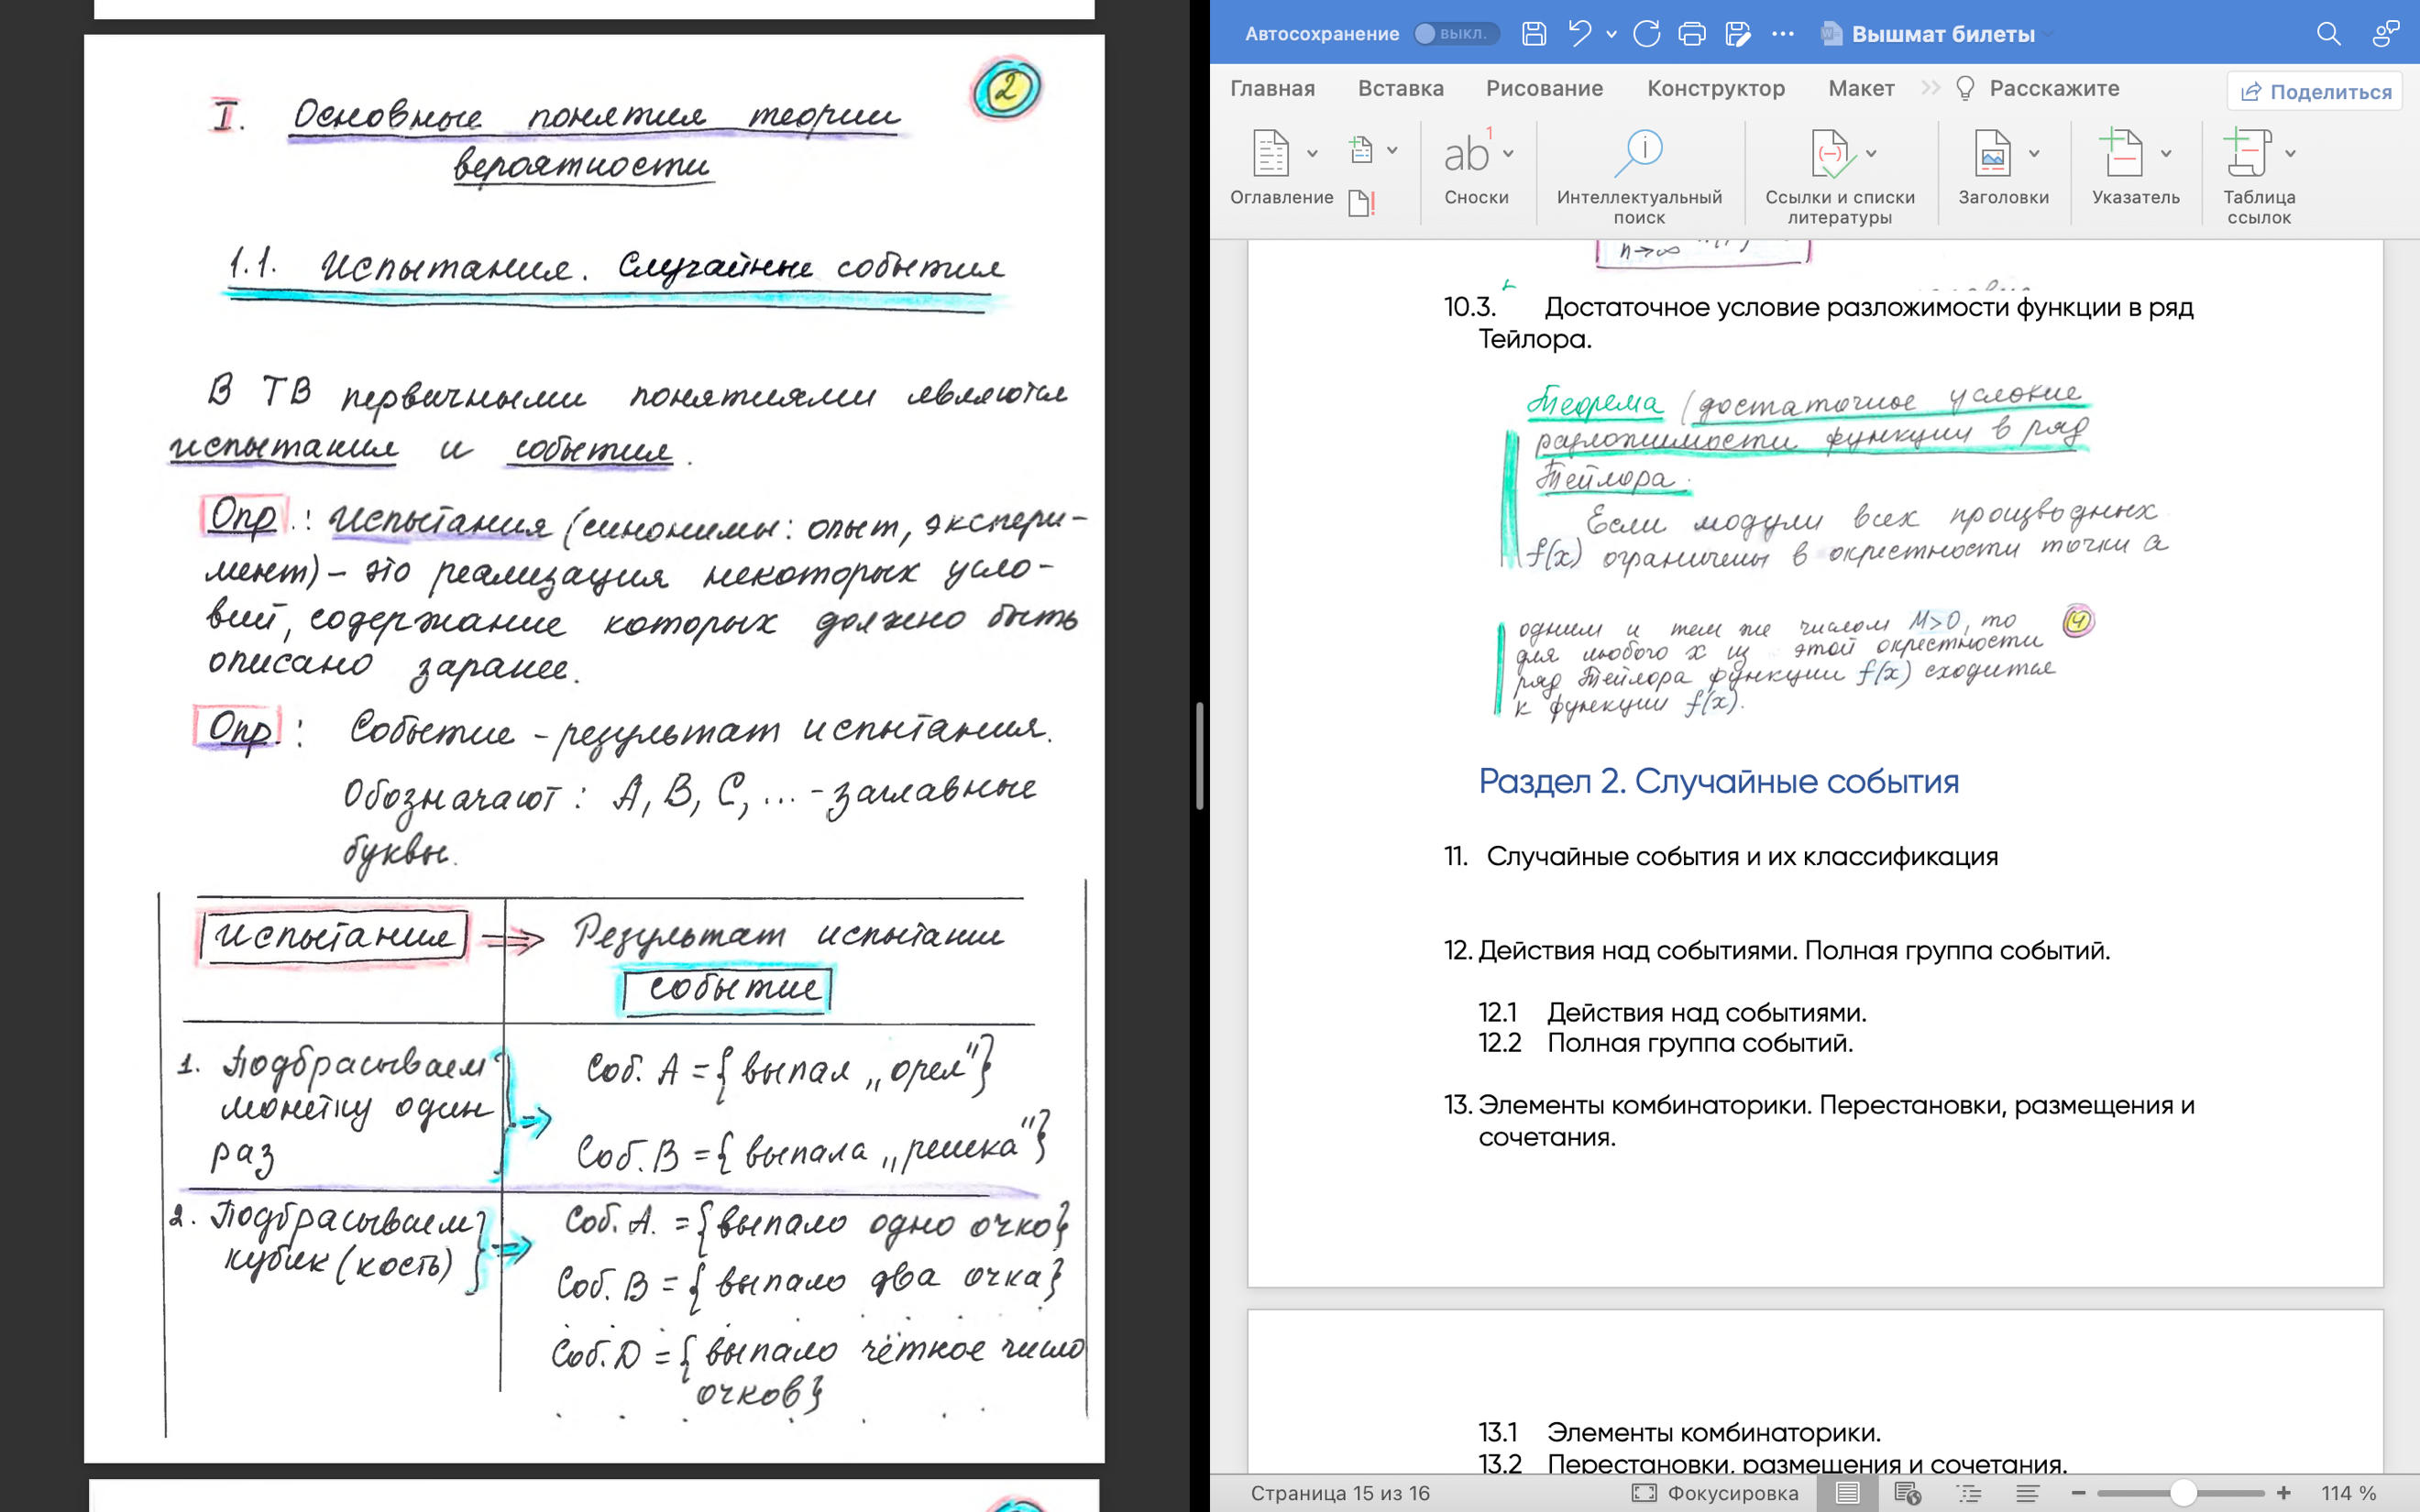2420x1512 pixels.
Task: Expand the Add Text dropdown arrow
Action: pos(1392,150)
